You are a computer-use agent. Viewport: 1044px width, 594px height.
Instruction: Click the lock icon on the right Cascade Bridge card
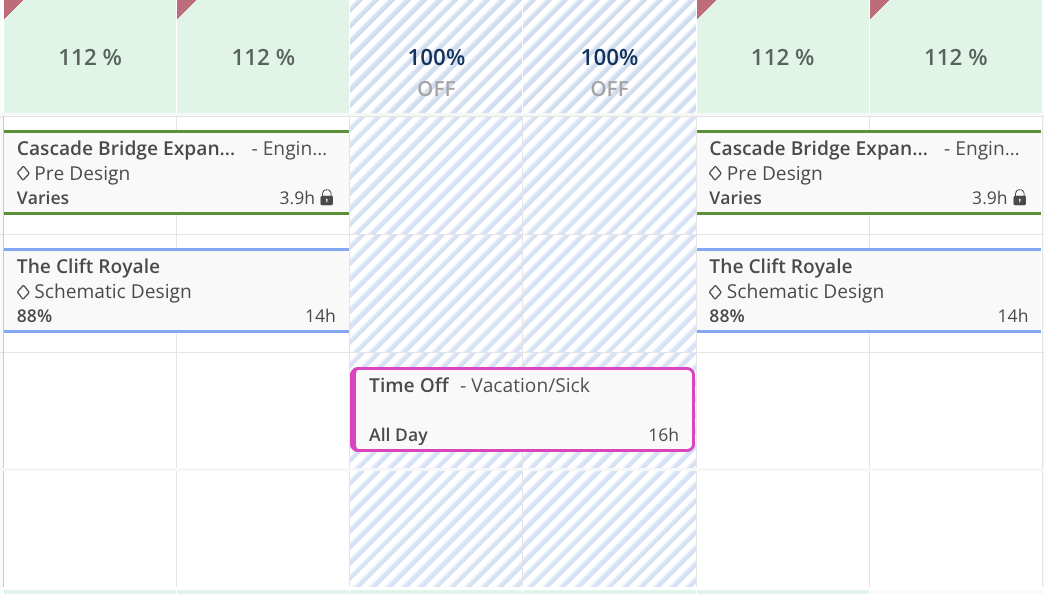click(x=1019, y=198)
